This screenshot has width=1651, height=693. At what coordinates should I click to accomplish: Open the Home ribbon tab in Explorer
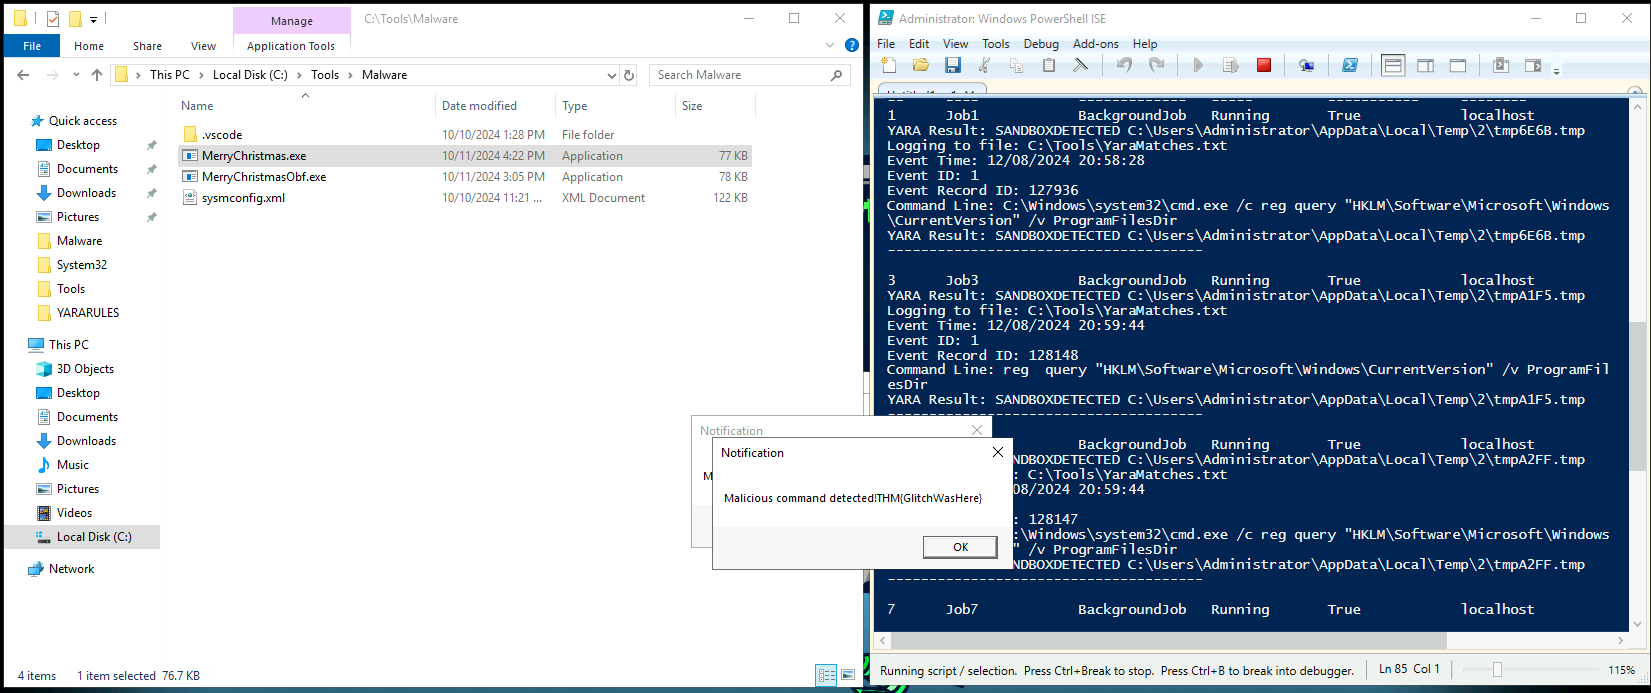89,46
